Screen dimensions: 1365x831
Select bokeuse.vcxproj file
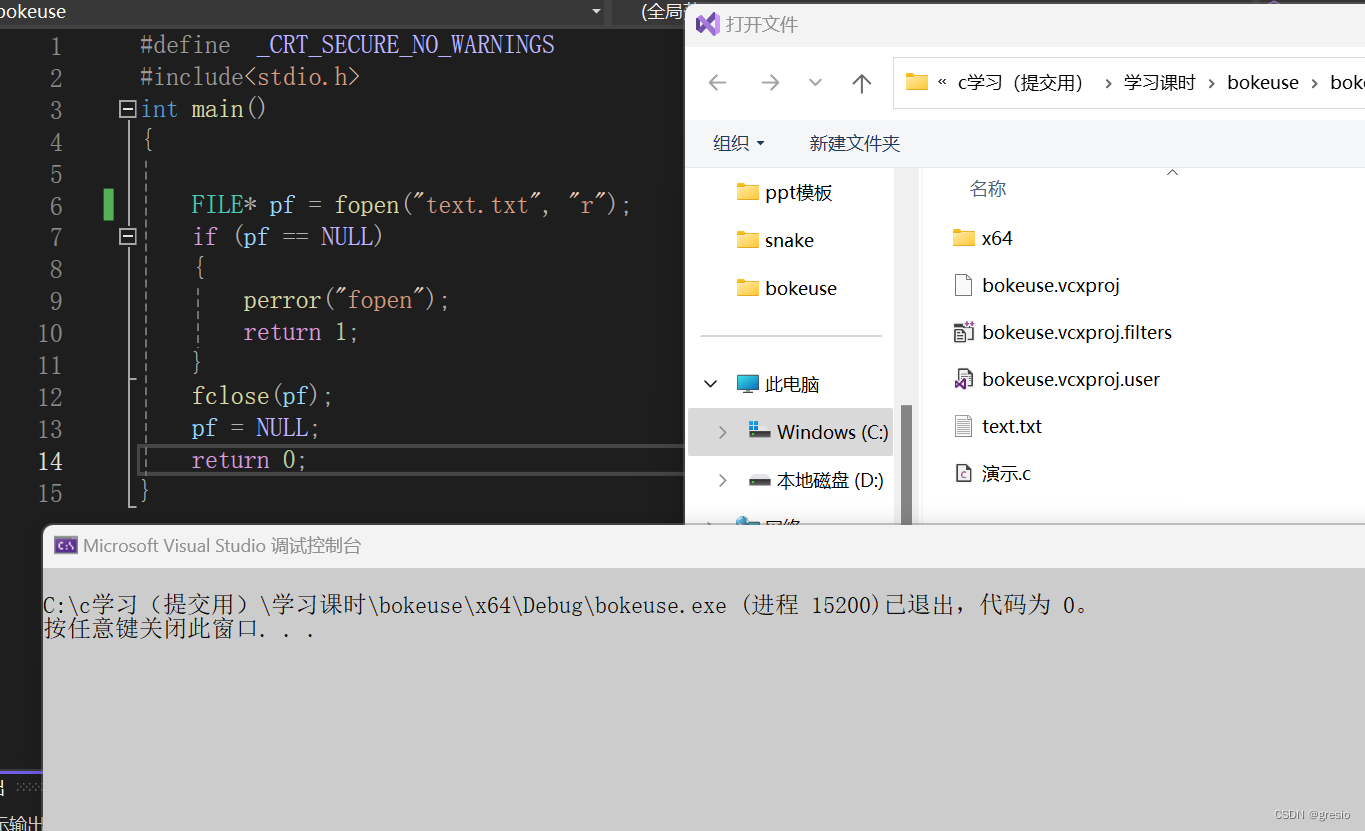tap(1051, 286)
